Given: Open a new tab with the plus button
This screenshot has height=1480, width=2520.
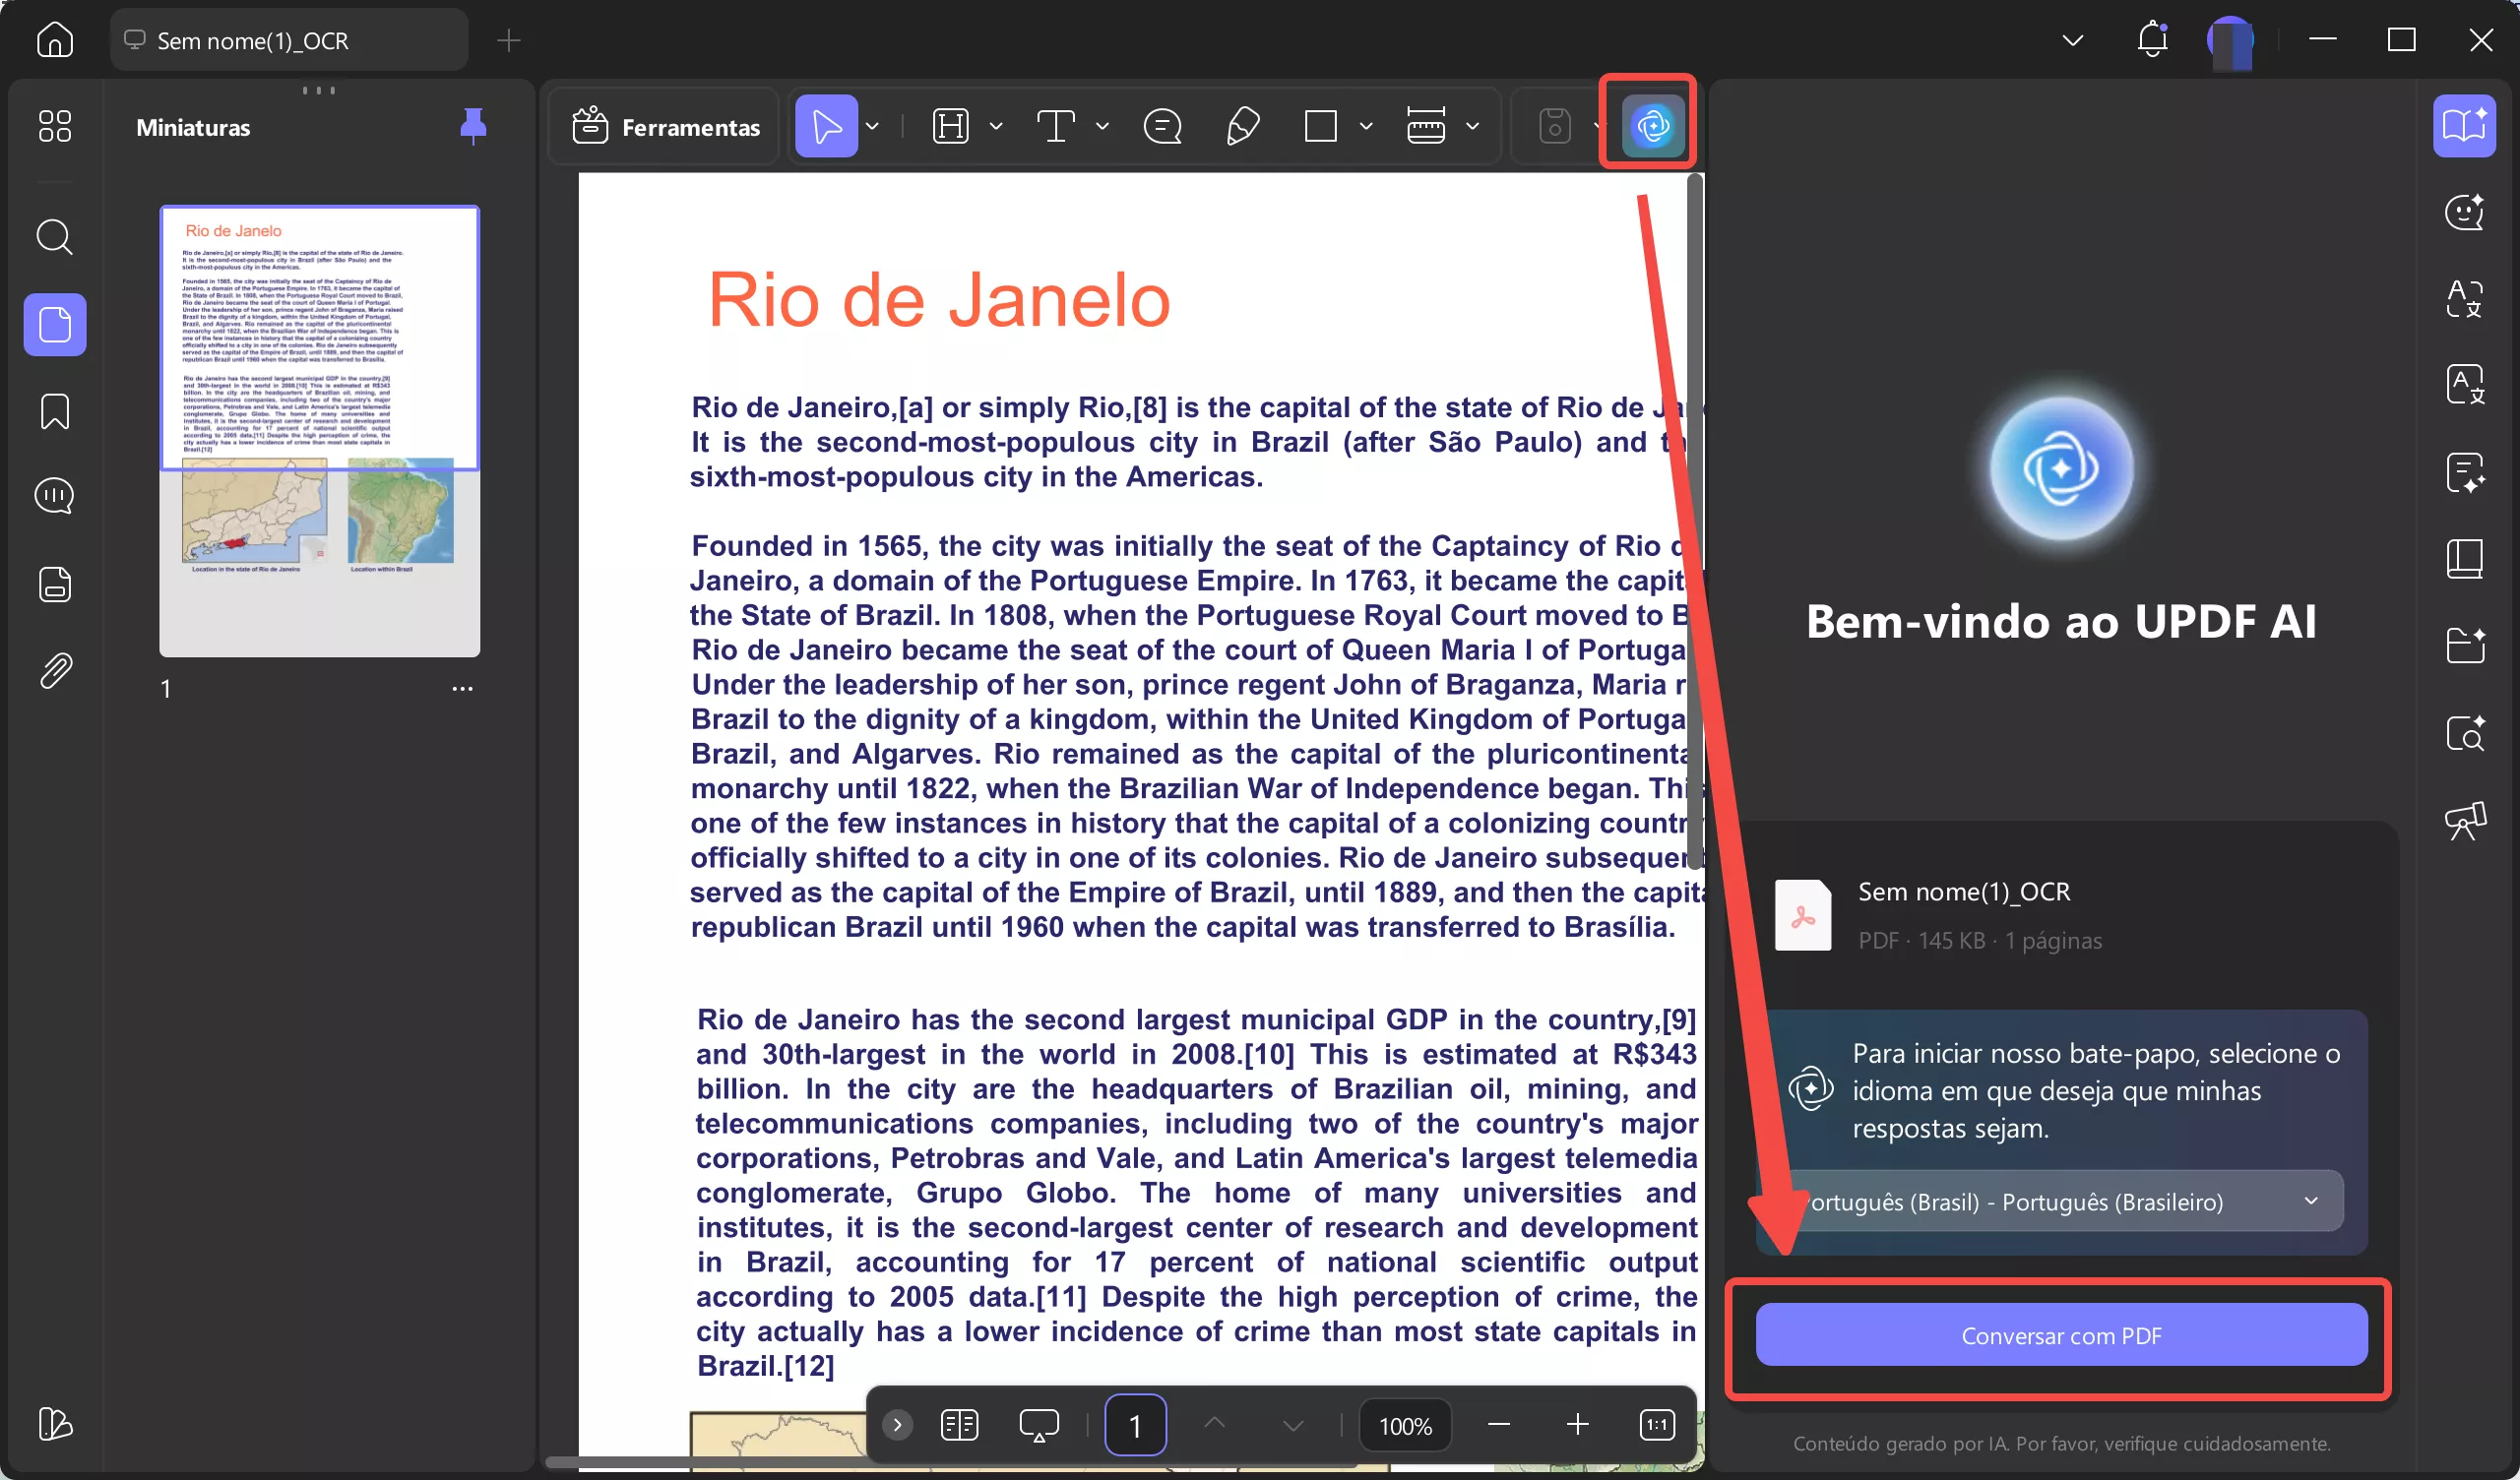Looking at the screenshot, I should click(508, 41).
